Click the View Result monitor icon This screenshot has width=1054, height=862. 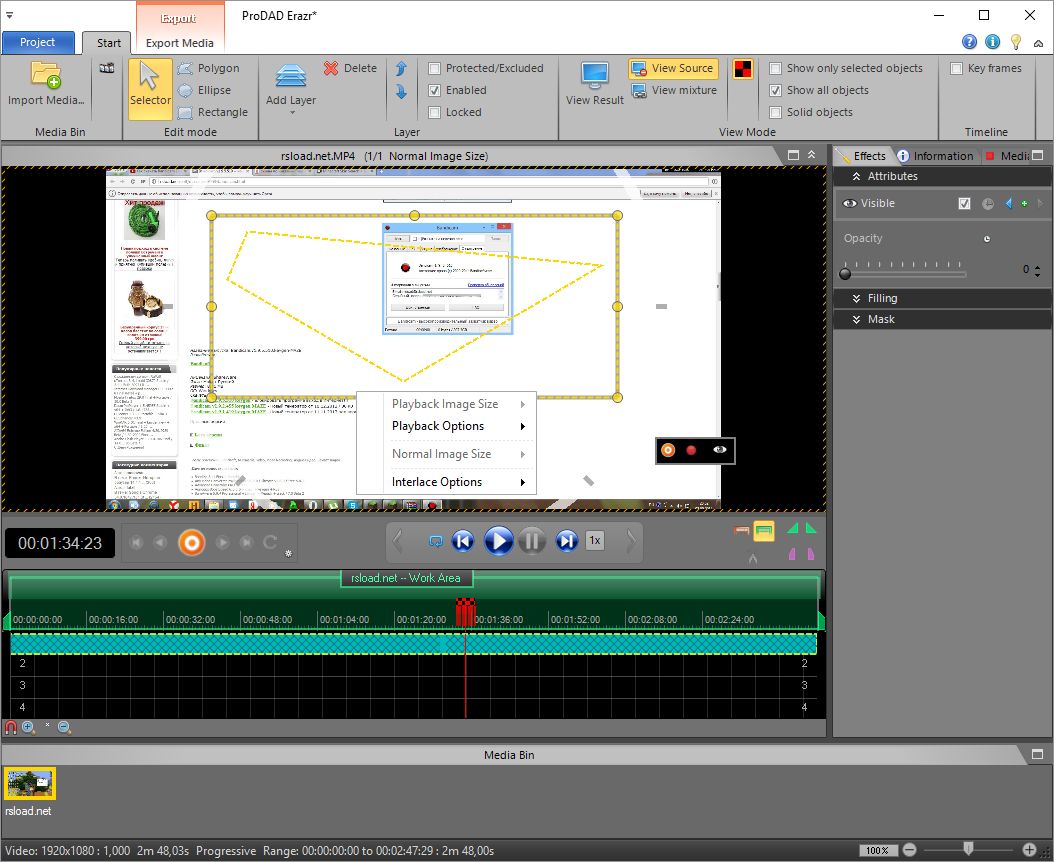pyautogui.click(x=594, y=77)
